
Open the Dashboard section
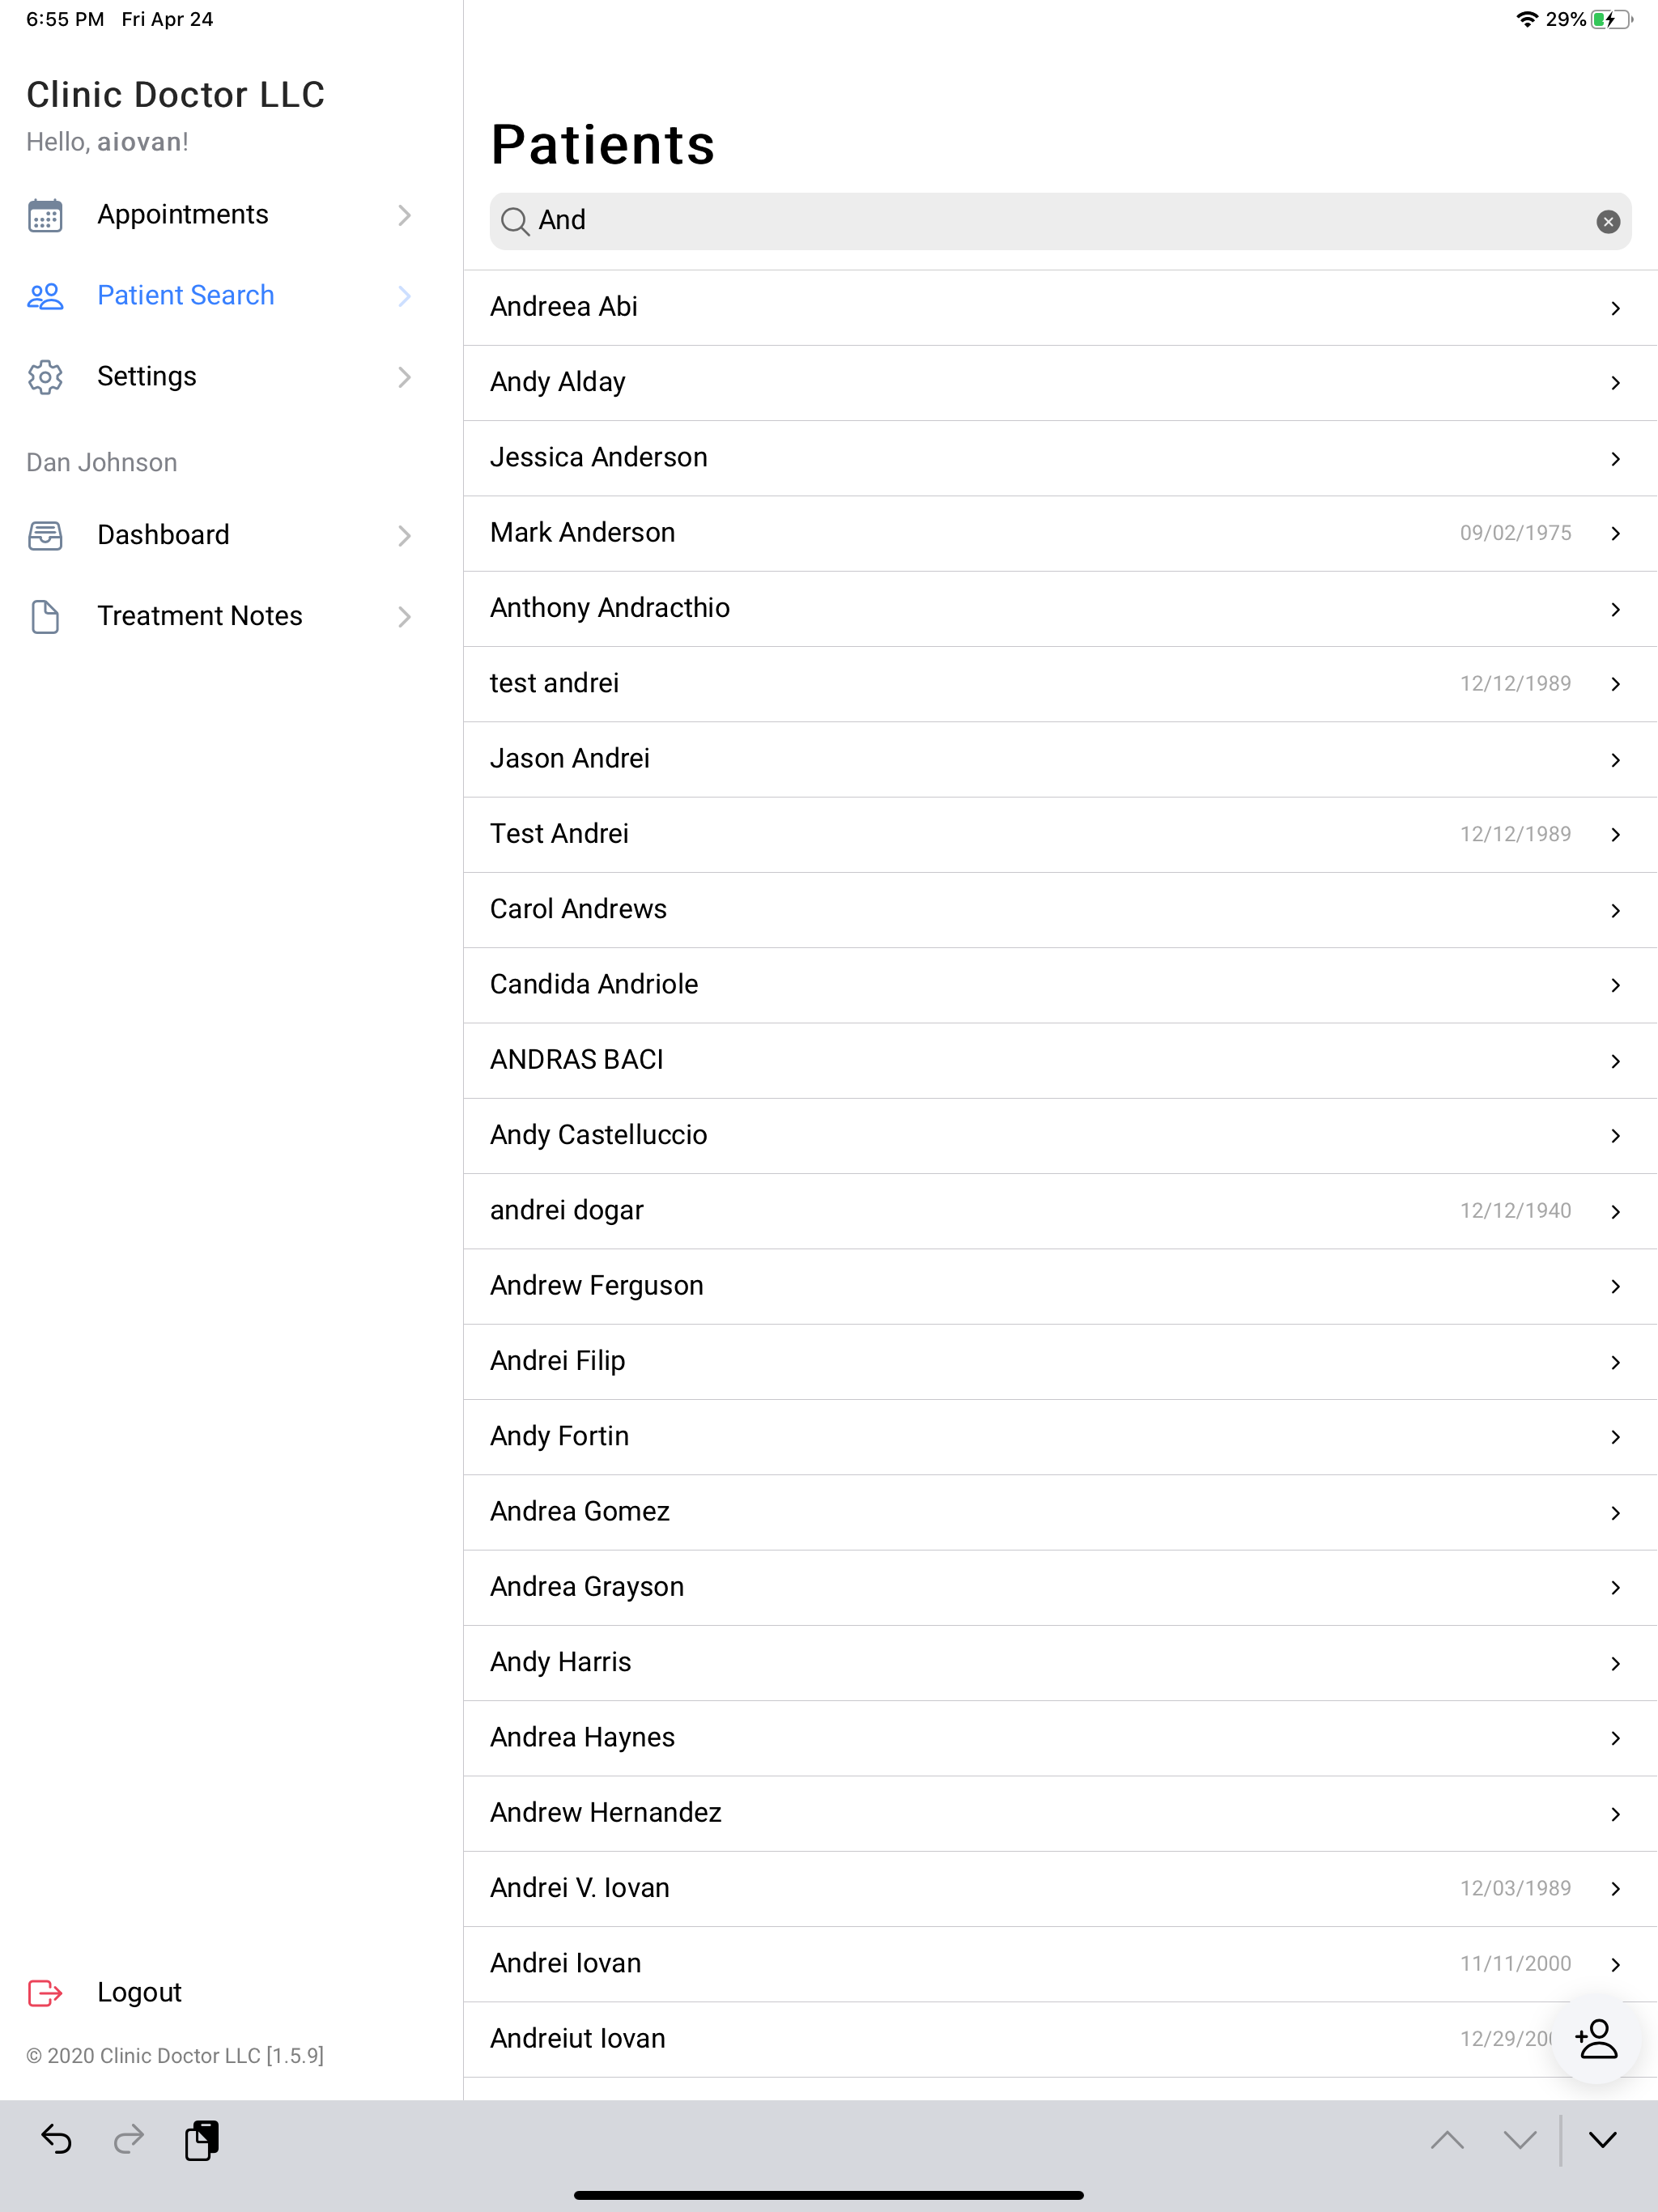click(x=163, y=535)
